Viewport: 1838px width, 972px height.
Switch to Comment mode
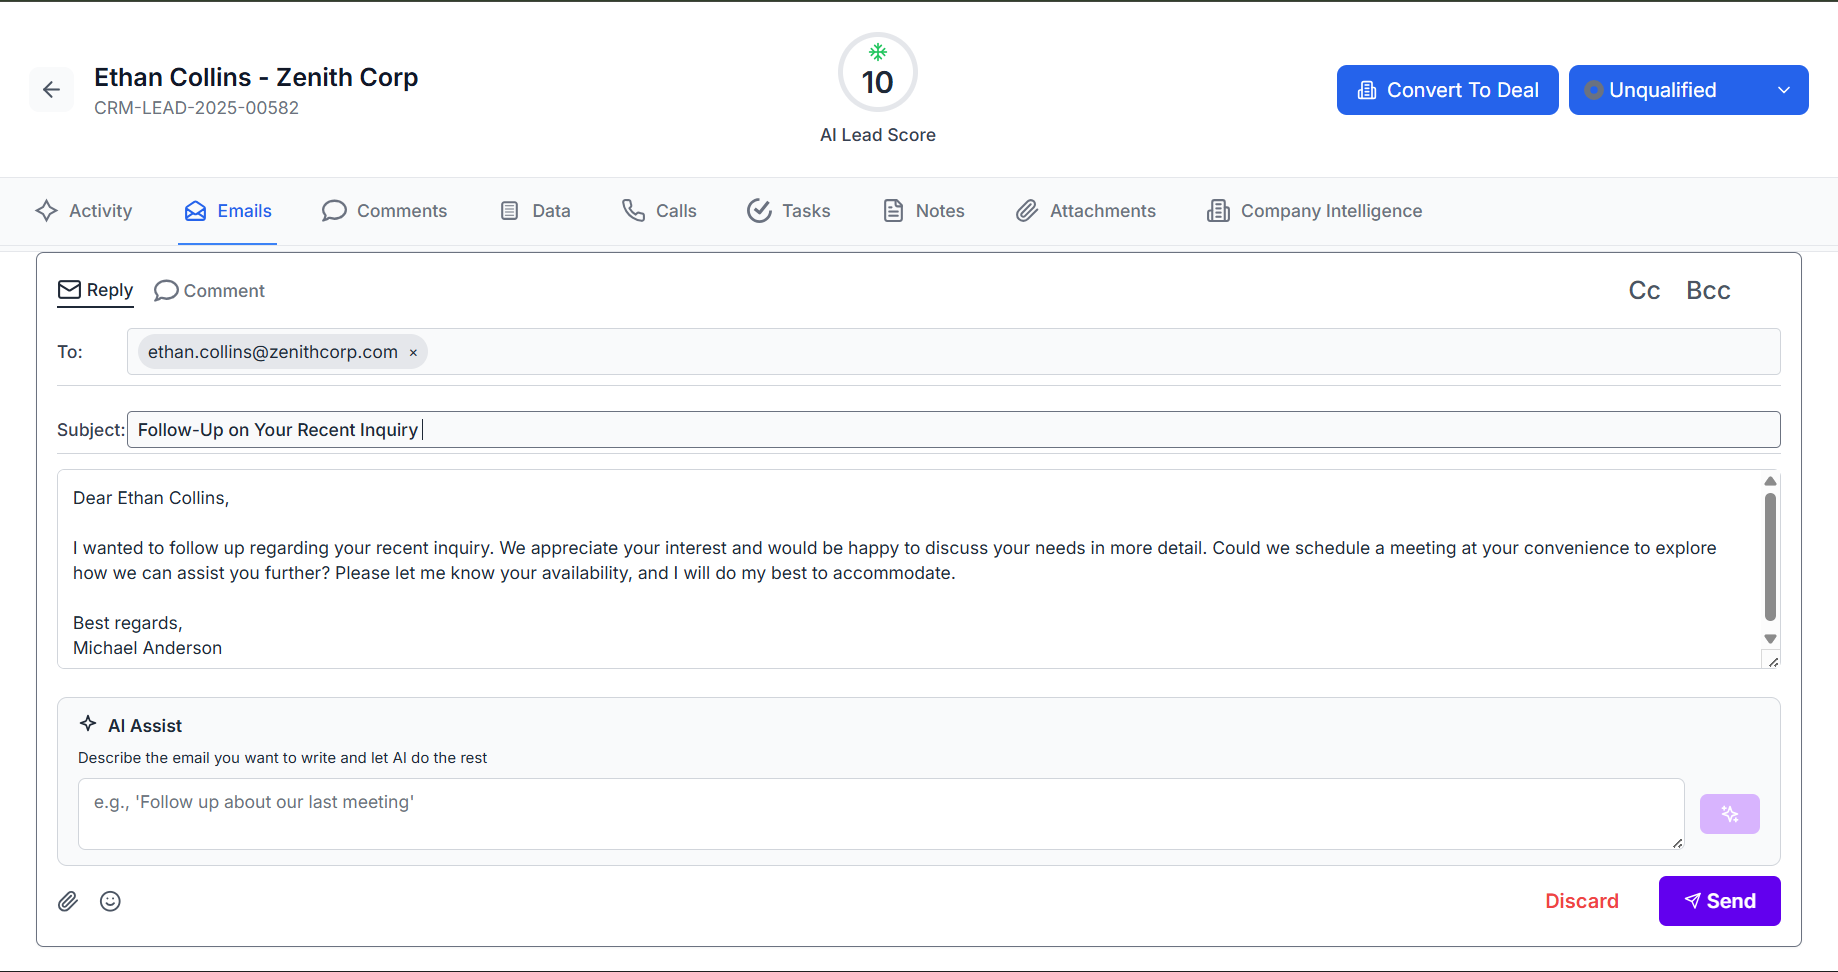210,291
